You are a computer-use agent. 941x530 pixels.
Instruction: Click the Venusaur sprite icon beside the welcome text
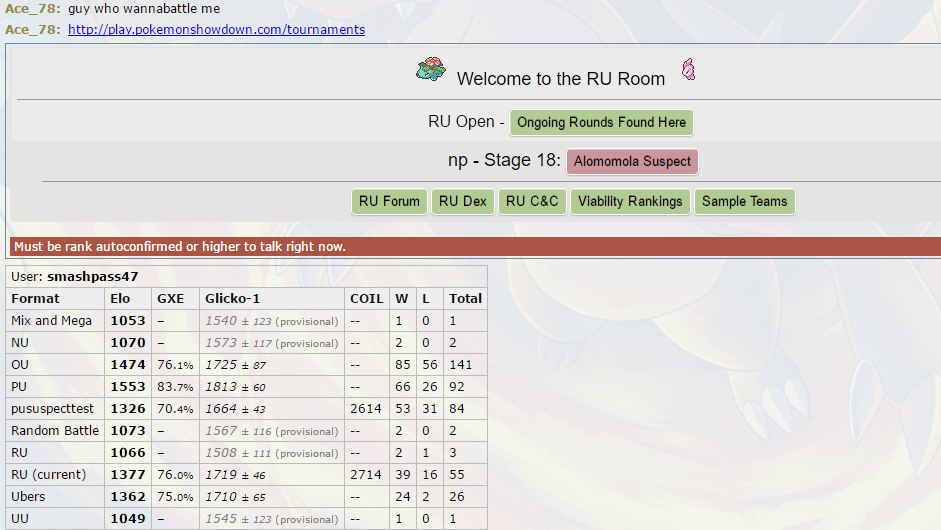tap(431, 70)
